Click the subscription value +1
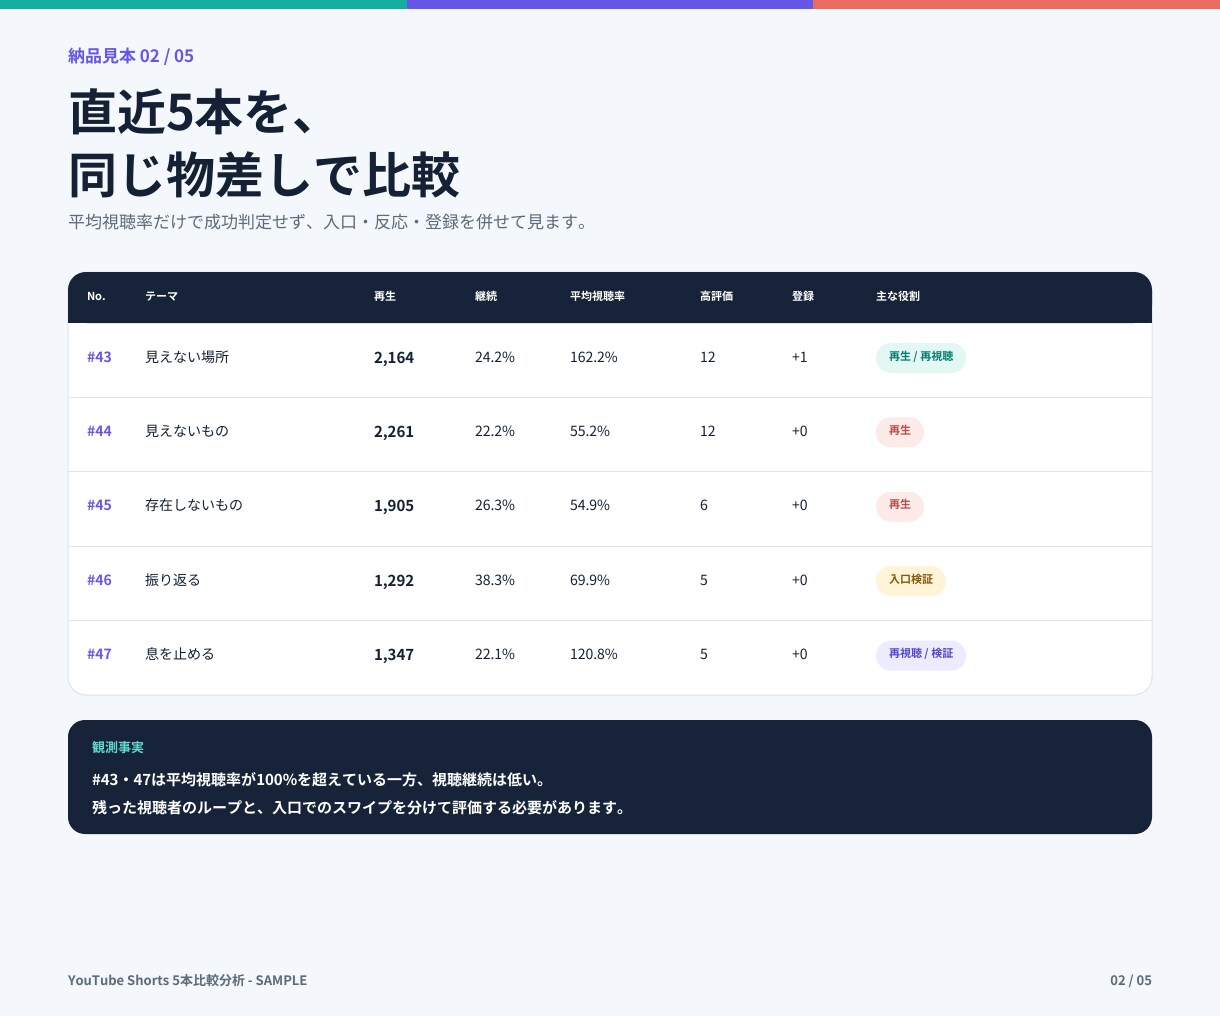 [800, 357]
